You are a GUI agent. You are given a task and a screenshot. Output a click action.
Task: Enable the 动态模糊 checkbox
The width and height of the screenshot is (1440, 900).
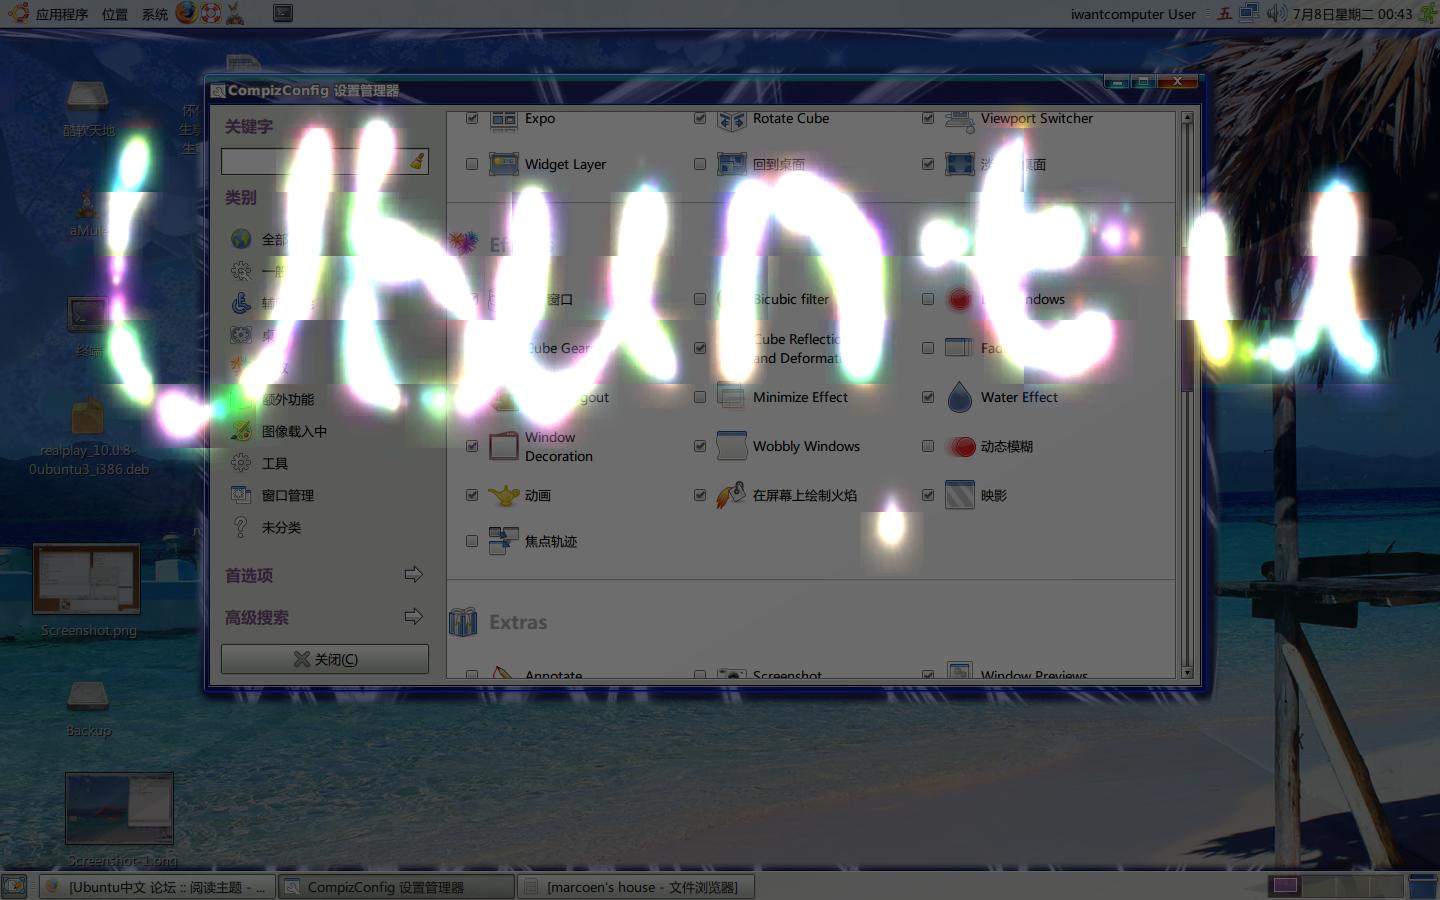pos(928,446)
